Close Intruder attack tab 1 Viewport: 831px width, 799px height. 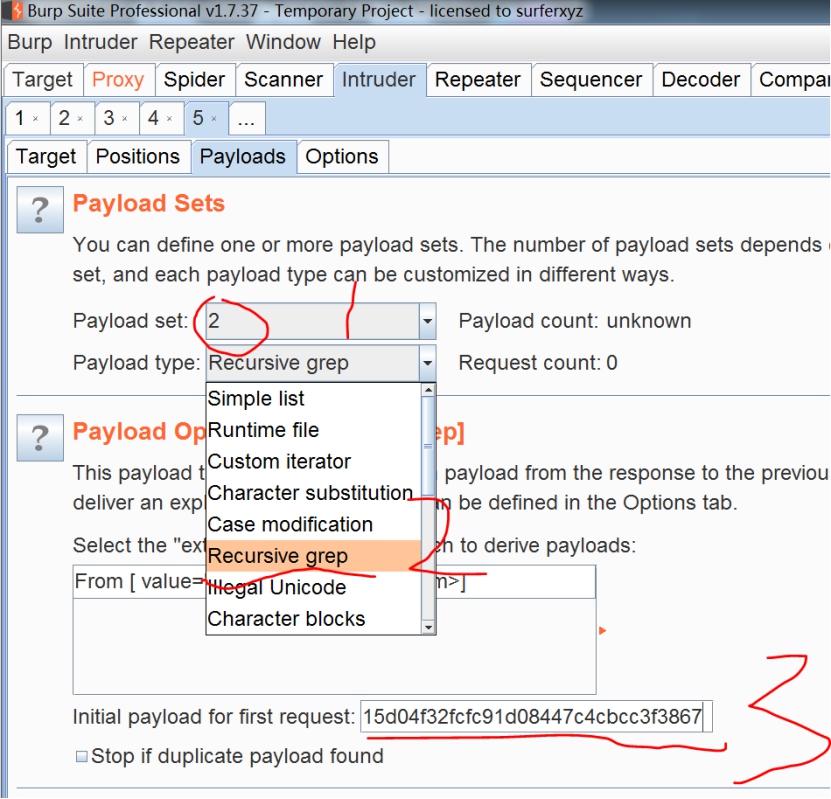click(x=36, y=119)
